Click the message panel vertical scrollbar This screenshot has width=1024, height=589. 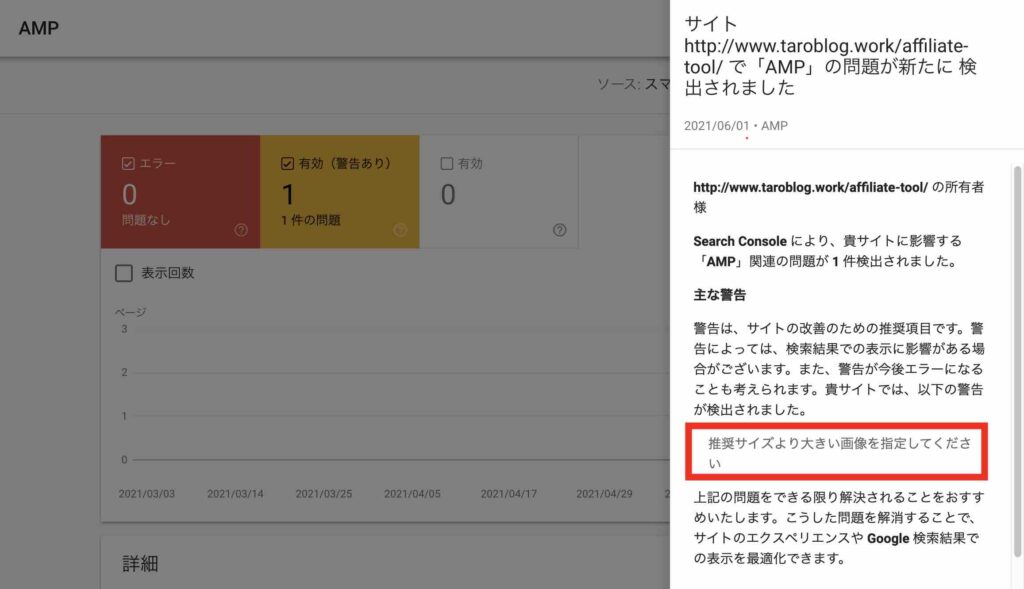[x=1017, y=362]
